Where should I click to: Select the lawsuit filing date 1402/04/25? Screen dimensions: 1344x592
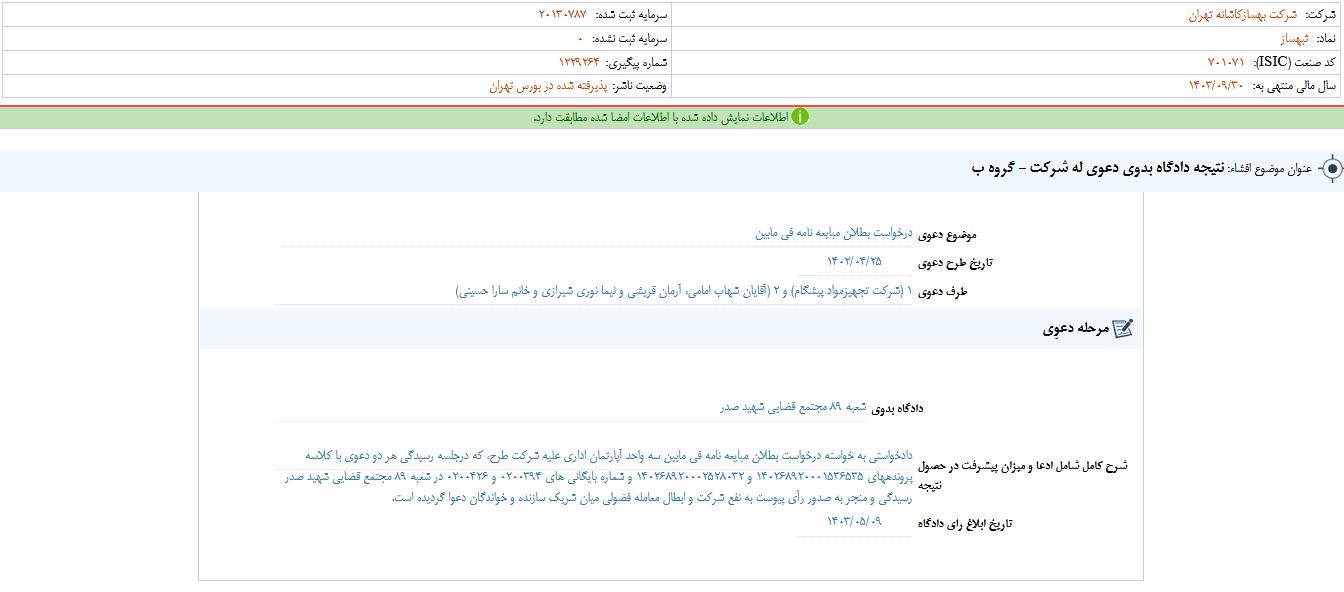(x=854, y=262)
